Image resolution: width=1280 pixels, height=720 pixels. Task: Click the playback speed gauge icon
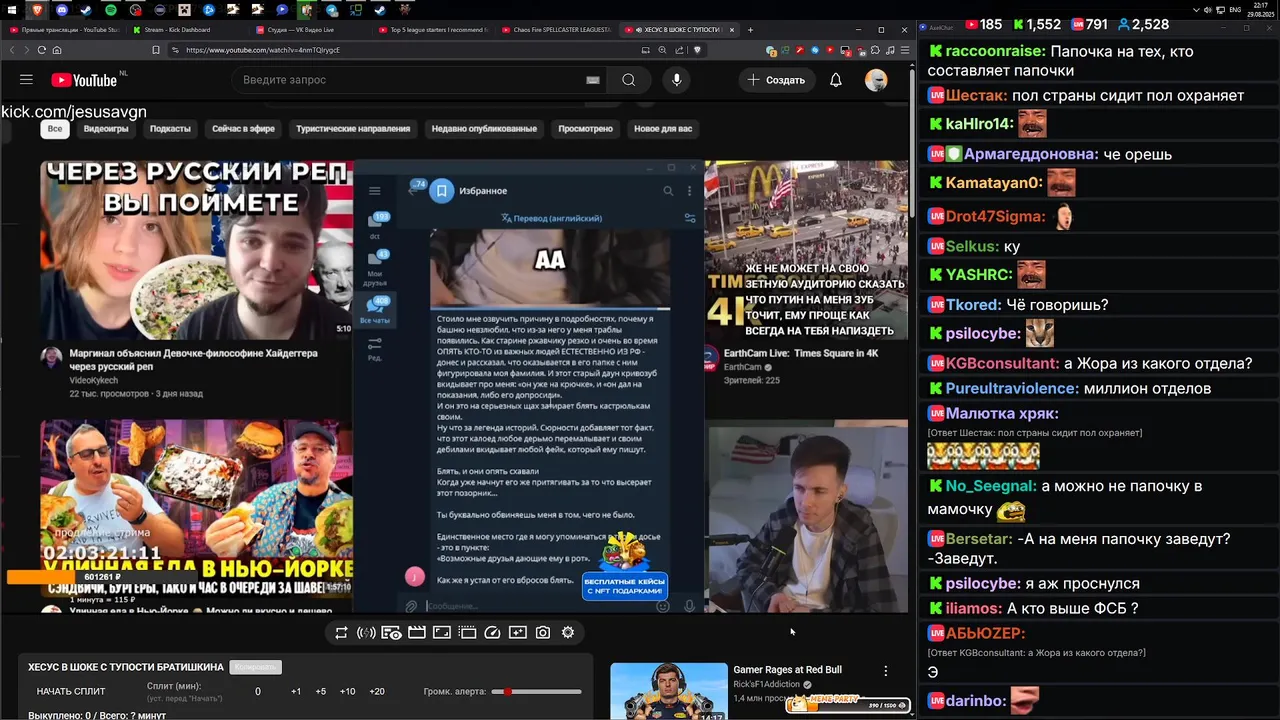tap(492, 632)
